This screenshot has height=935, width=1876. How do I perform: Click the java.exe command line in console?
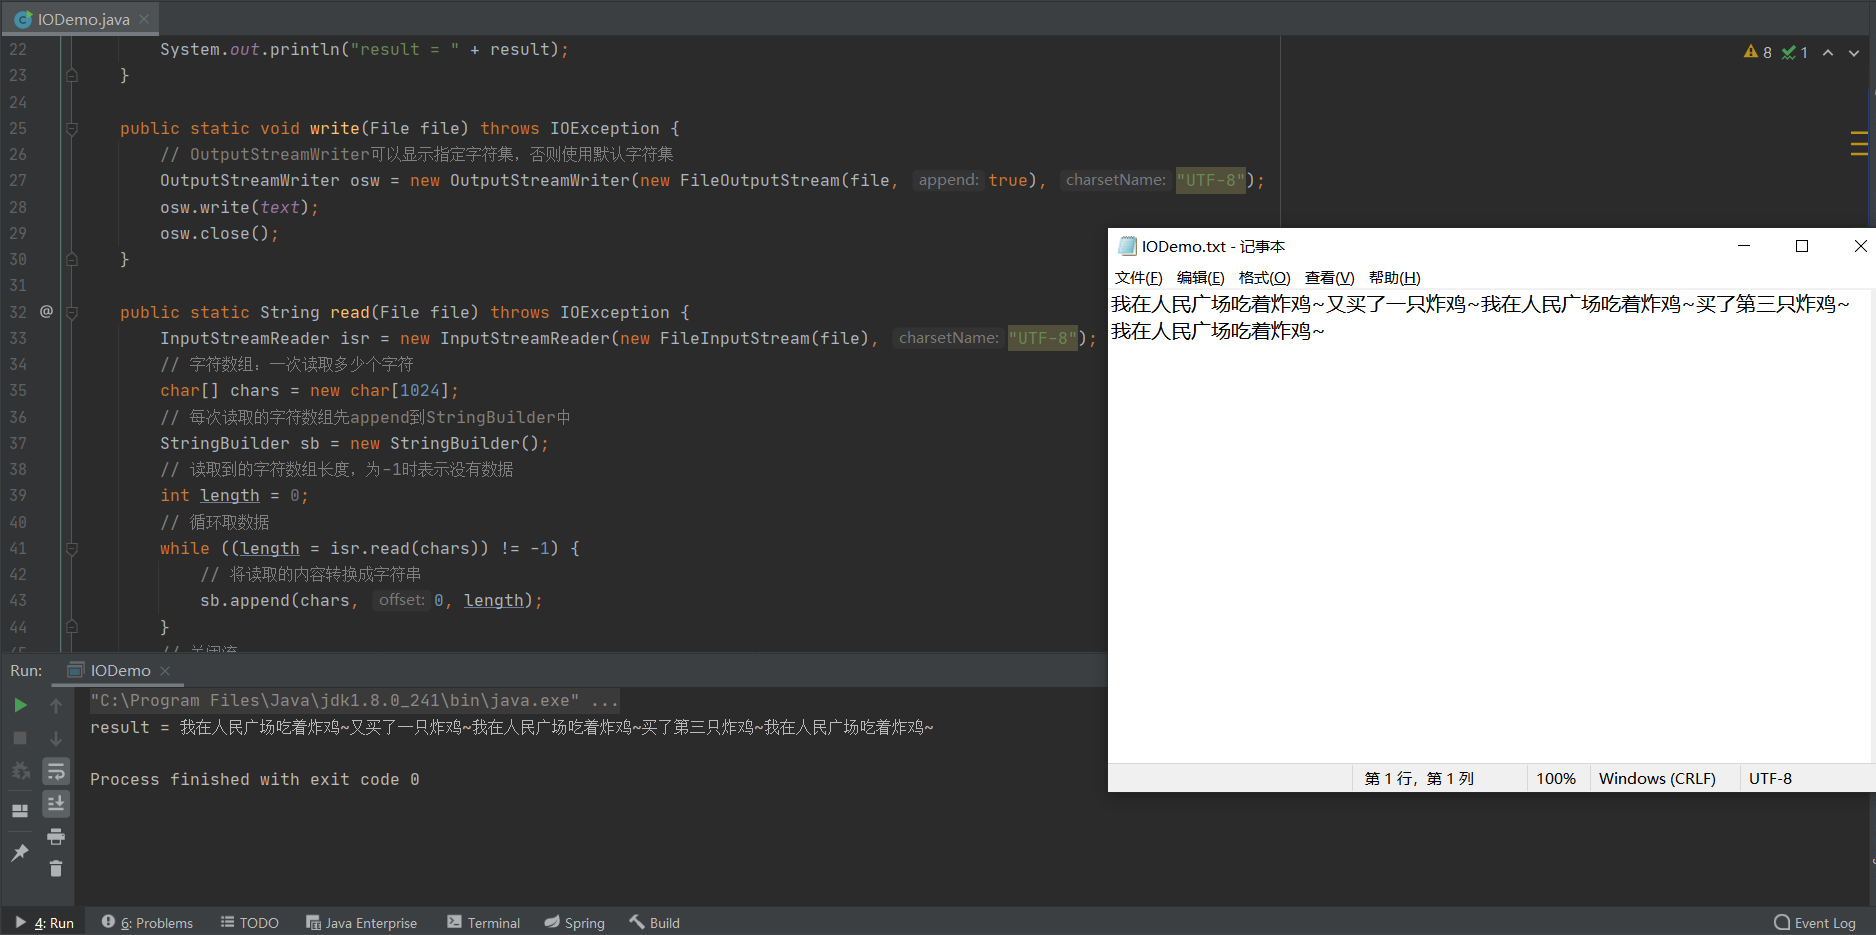pyautogui.click(x=354, y=701)
